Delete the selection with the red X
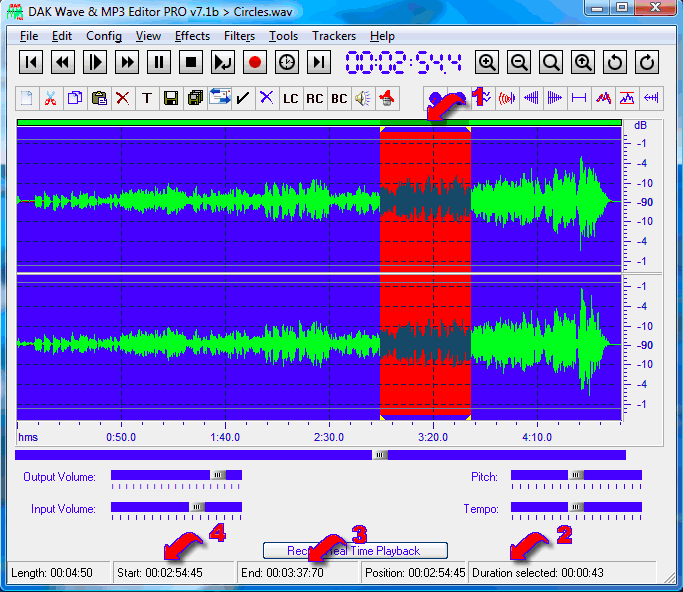 (x=123, y=98)
